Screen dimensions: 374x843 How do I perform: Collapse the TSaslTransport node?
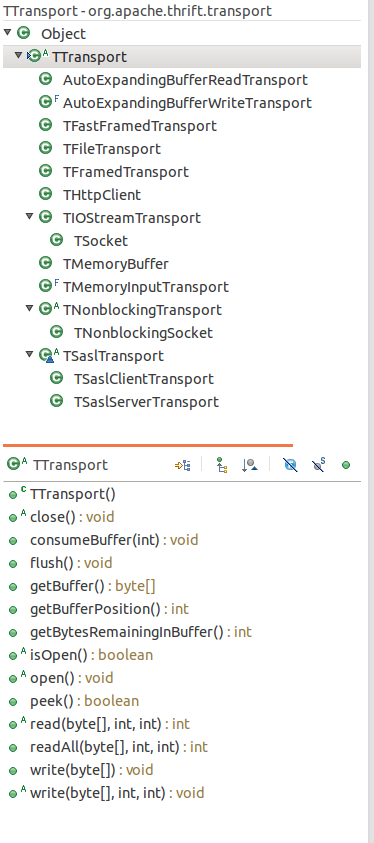[30, 355]
